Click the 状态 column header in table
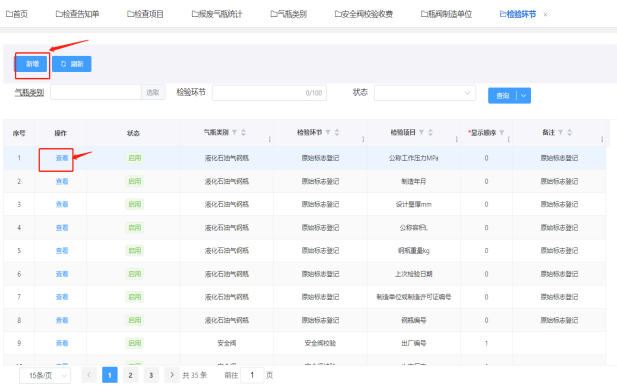 (x=133, y=133)
